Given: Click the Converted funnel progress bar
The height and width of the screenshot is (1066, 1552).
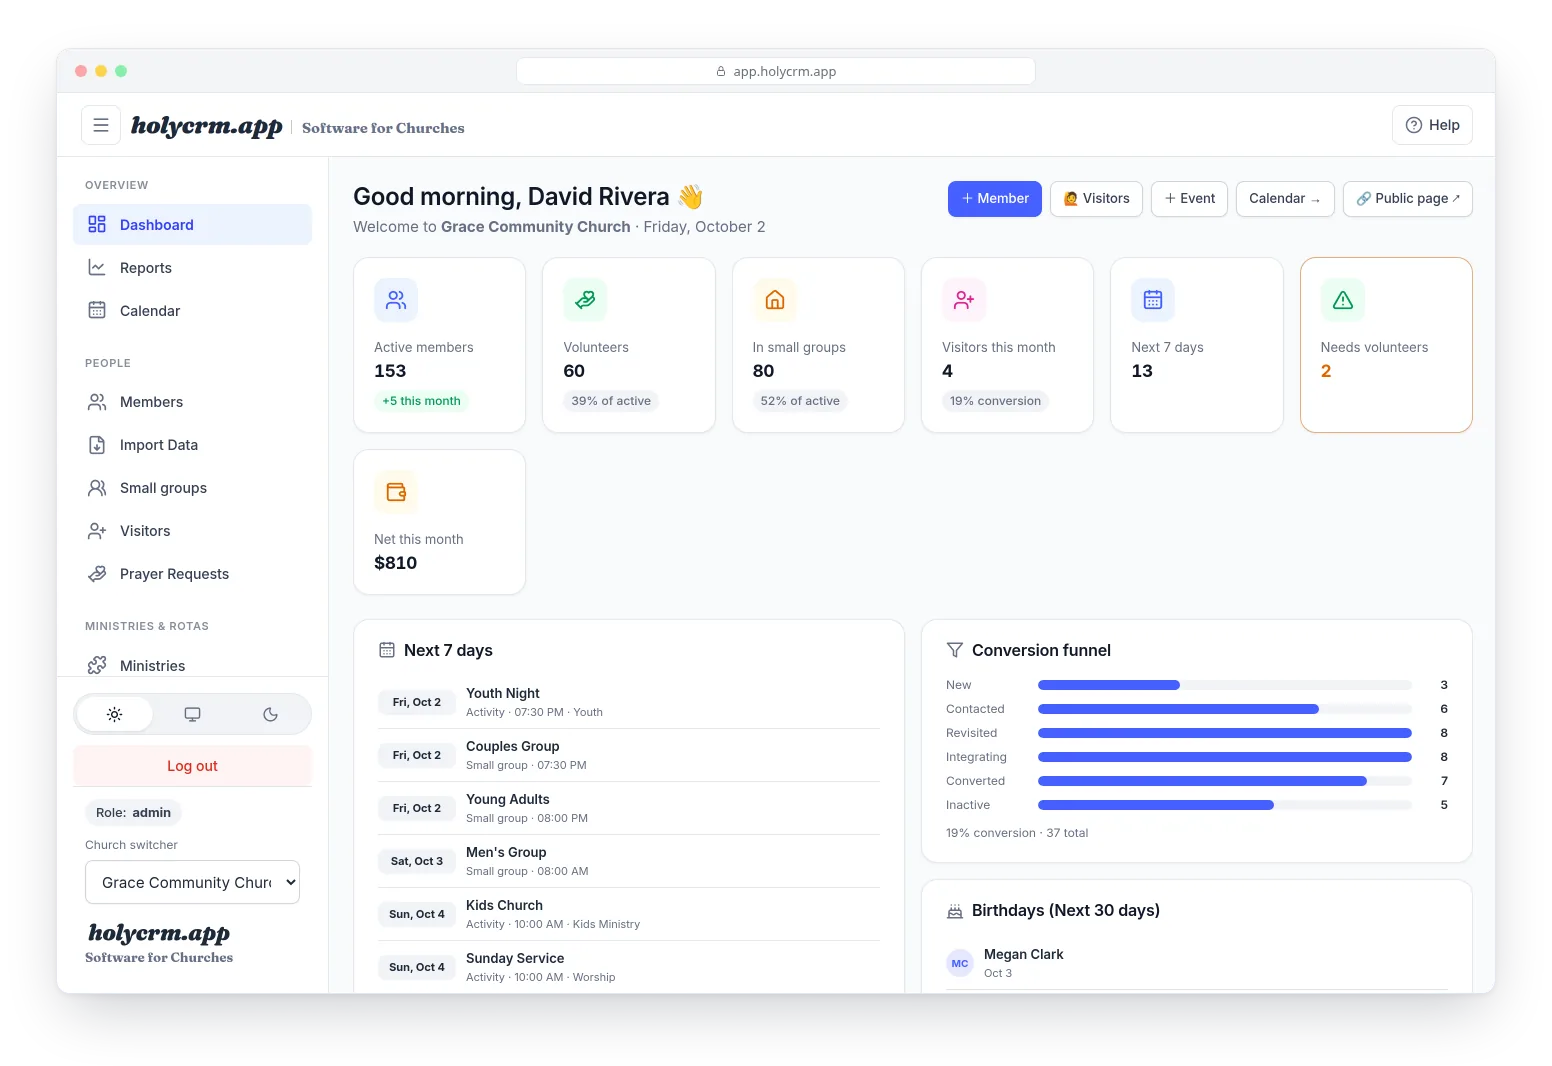Looking at the screenshot, I should (1225, 781).
